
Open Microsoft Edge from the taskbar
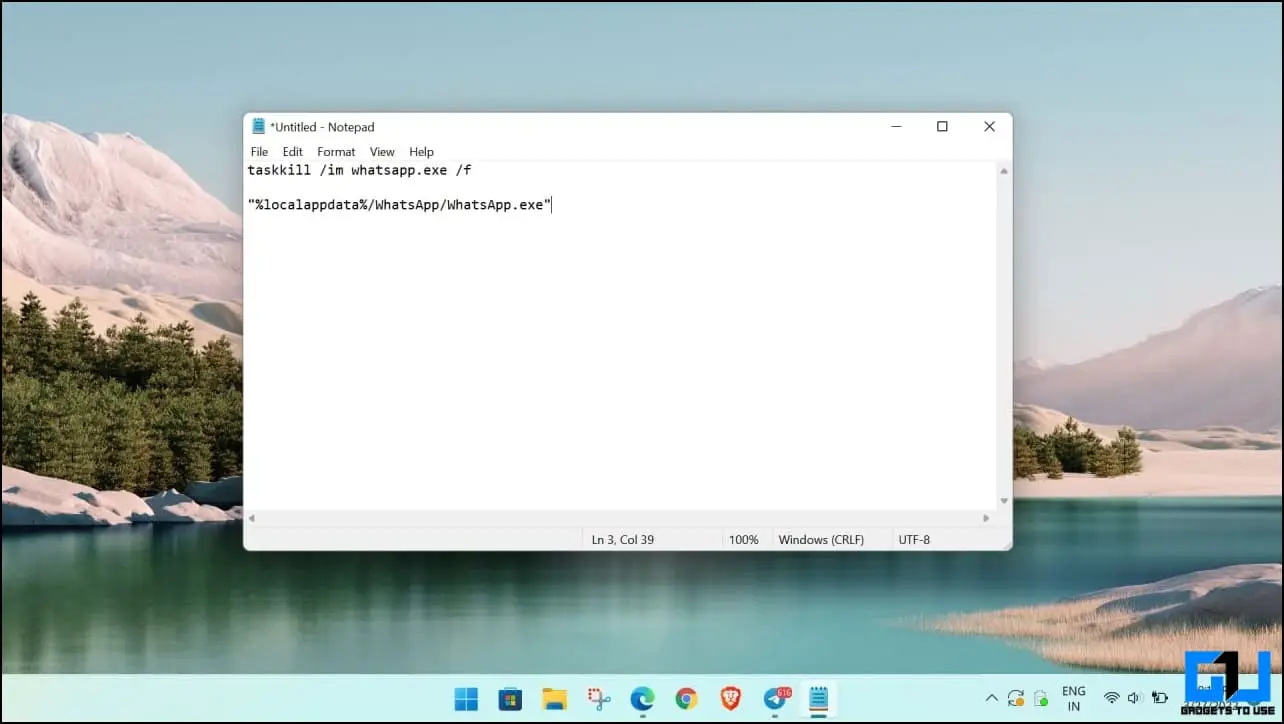[x=642, y=698]
